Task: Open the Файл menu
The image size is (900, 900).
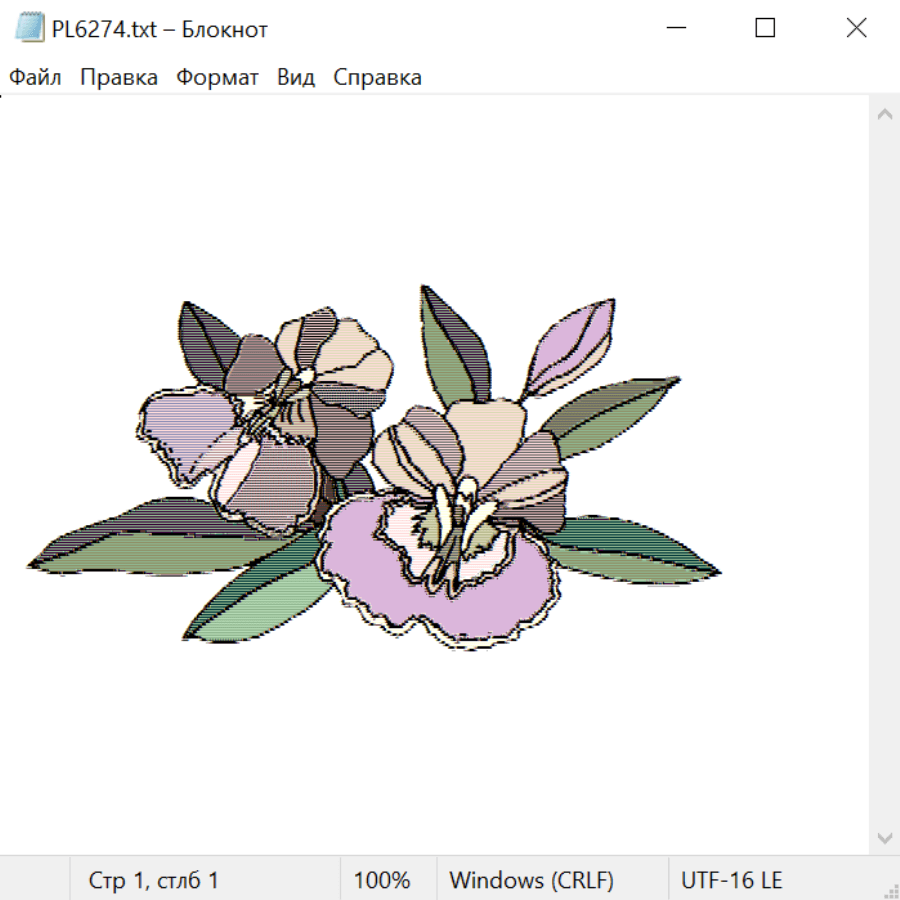Action: point(36,78)
